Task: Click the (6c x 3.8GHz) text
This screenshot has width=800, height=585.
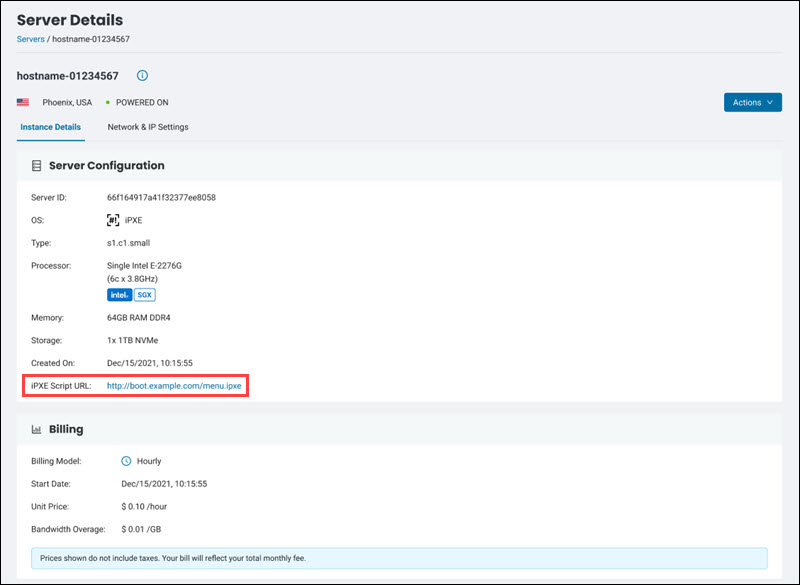Action: (x=133, y=279)
